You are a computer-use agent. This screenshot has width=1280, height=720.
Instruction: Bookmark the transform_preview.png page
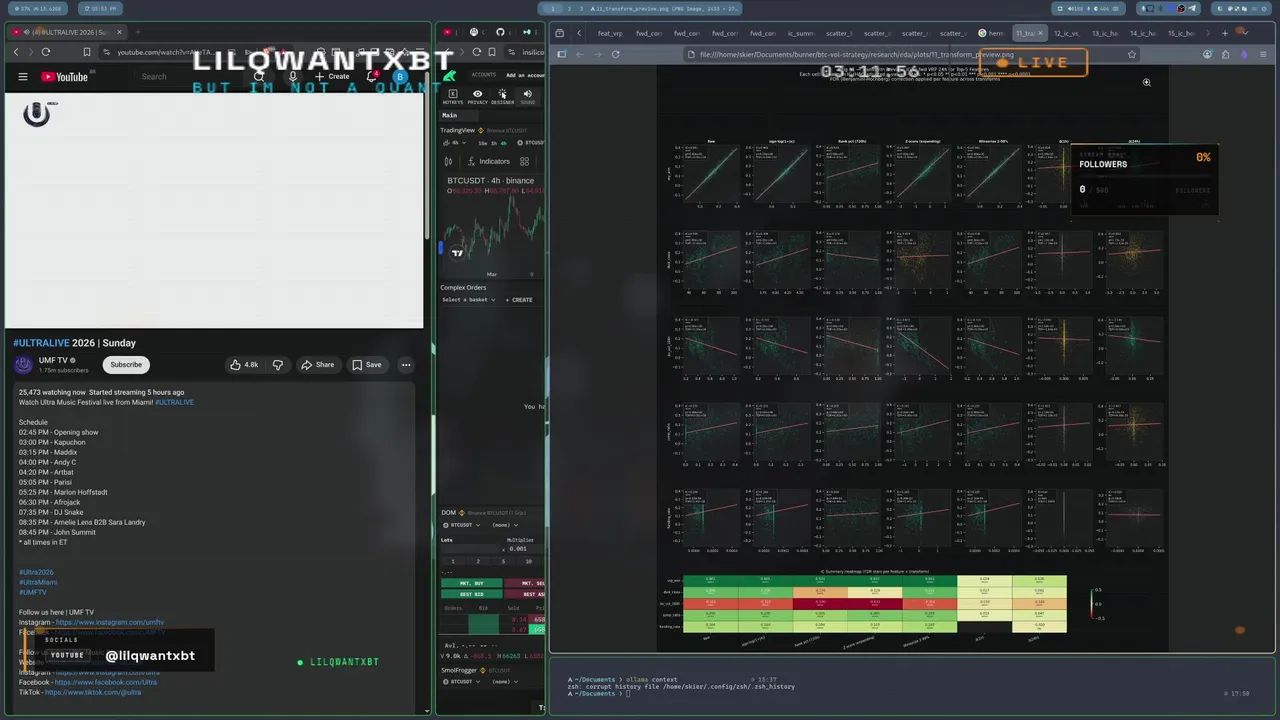(x=1132, y=54)
